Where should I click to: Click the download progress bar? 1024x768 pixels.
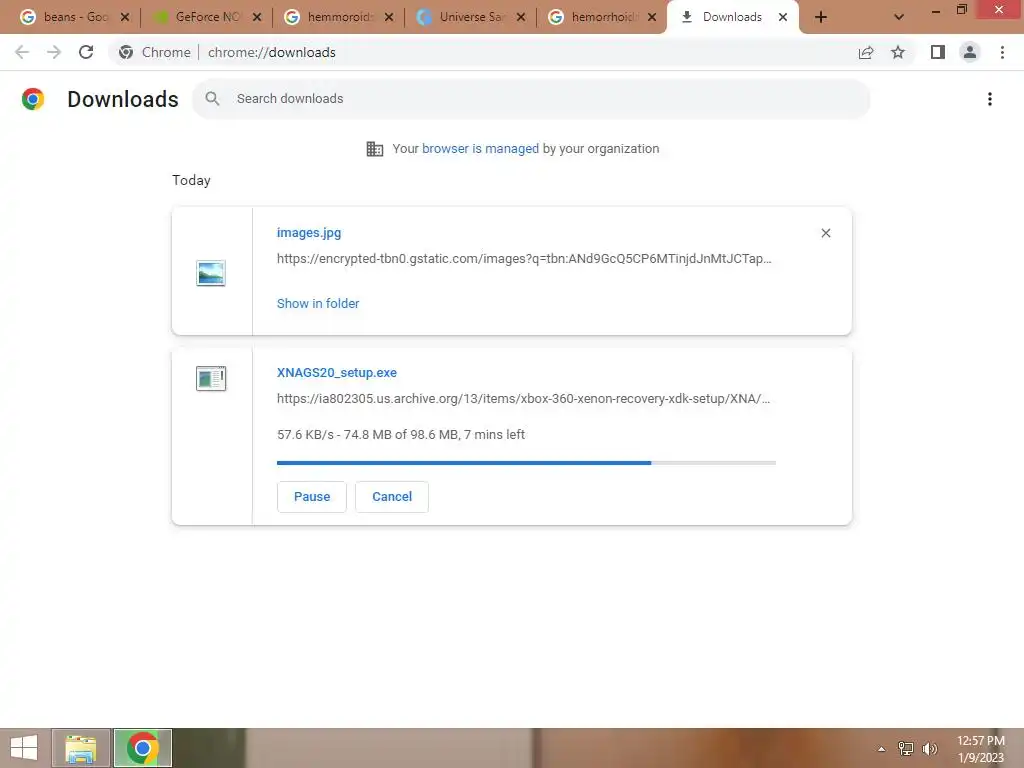526,463
